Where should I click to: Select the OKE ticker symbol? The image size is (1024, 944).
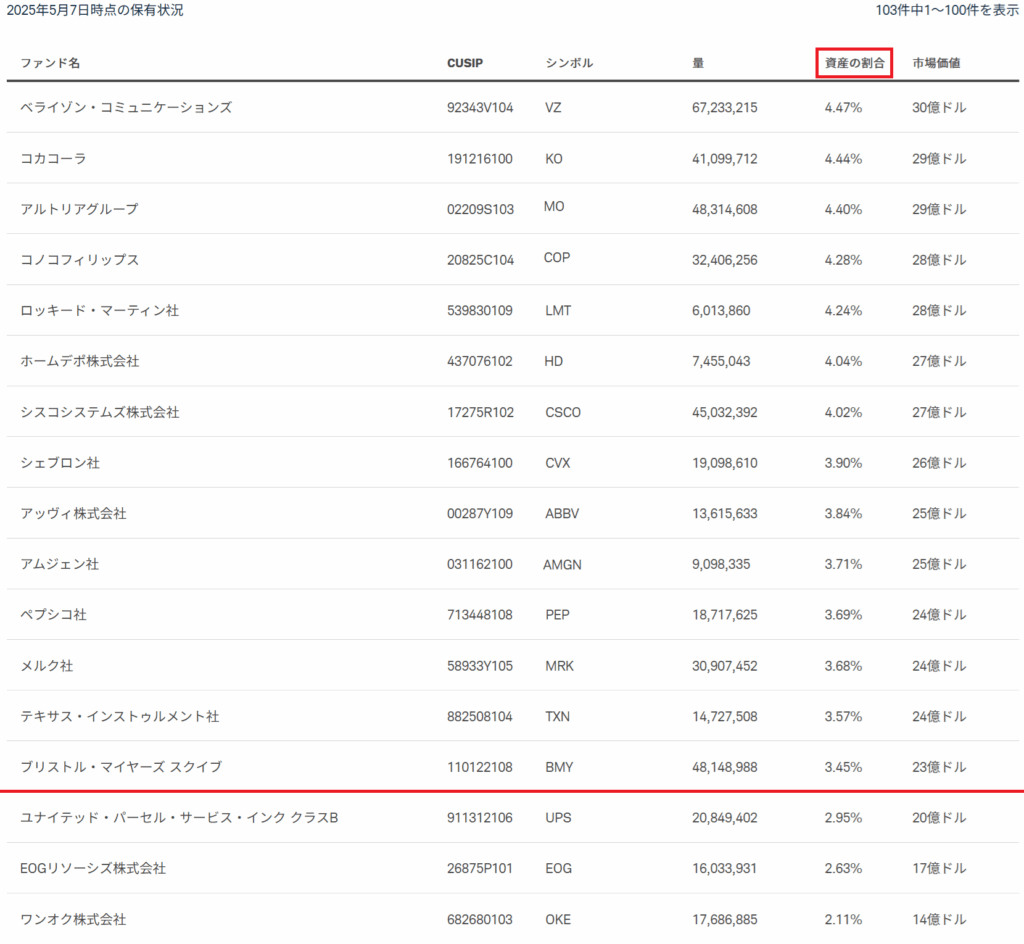(x=558, y=920)
